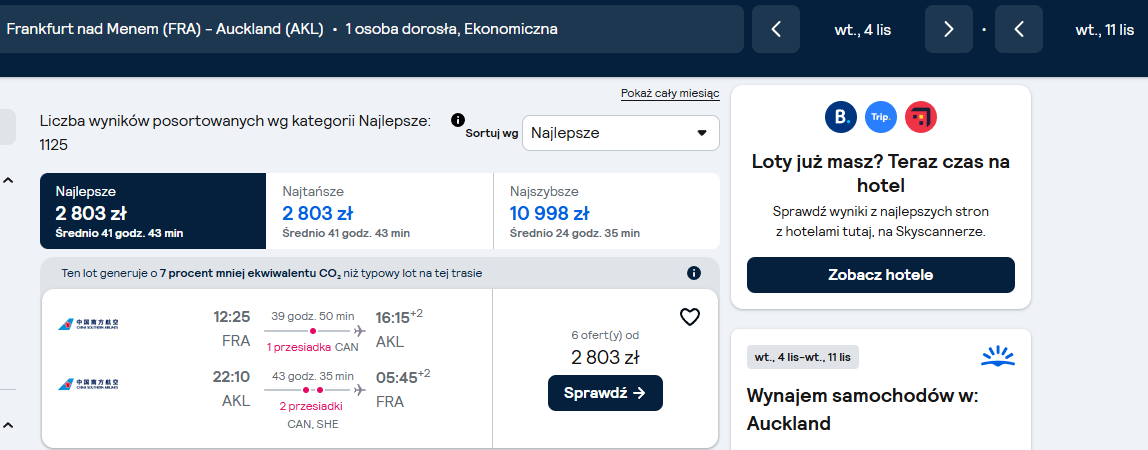Open Pokaż cały miesiąc link
This screenshot has width=1148, height=450.
click(670, 94)
